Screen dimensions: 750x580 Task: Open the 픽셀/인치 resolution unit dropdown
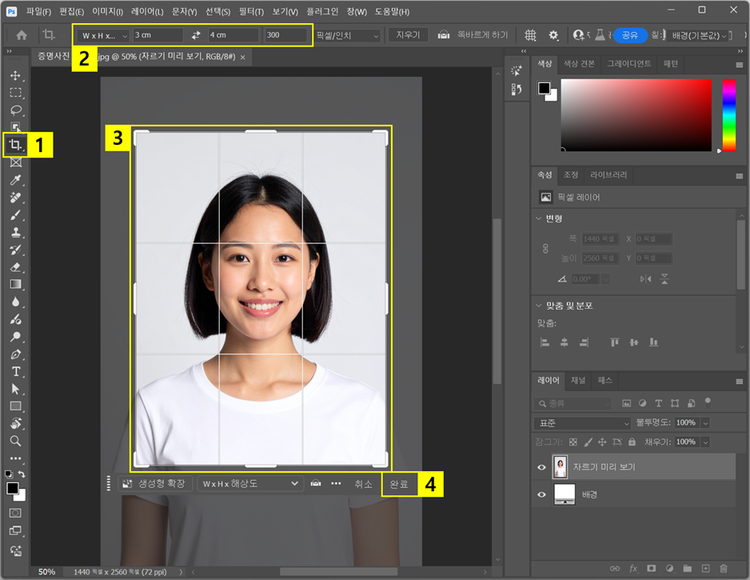click(347, 35)
